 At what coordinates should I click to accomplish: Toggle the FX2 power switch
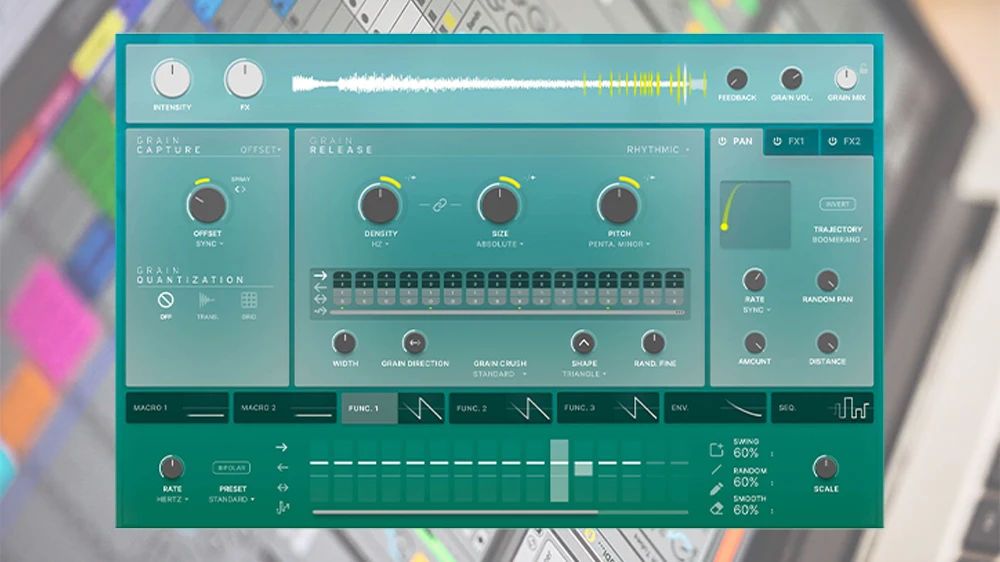pos(834,142)
